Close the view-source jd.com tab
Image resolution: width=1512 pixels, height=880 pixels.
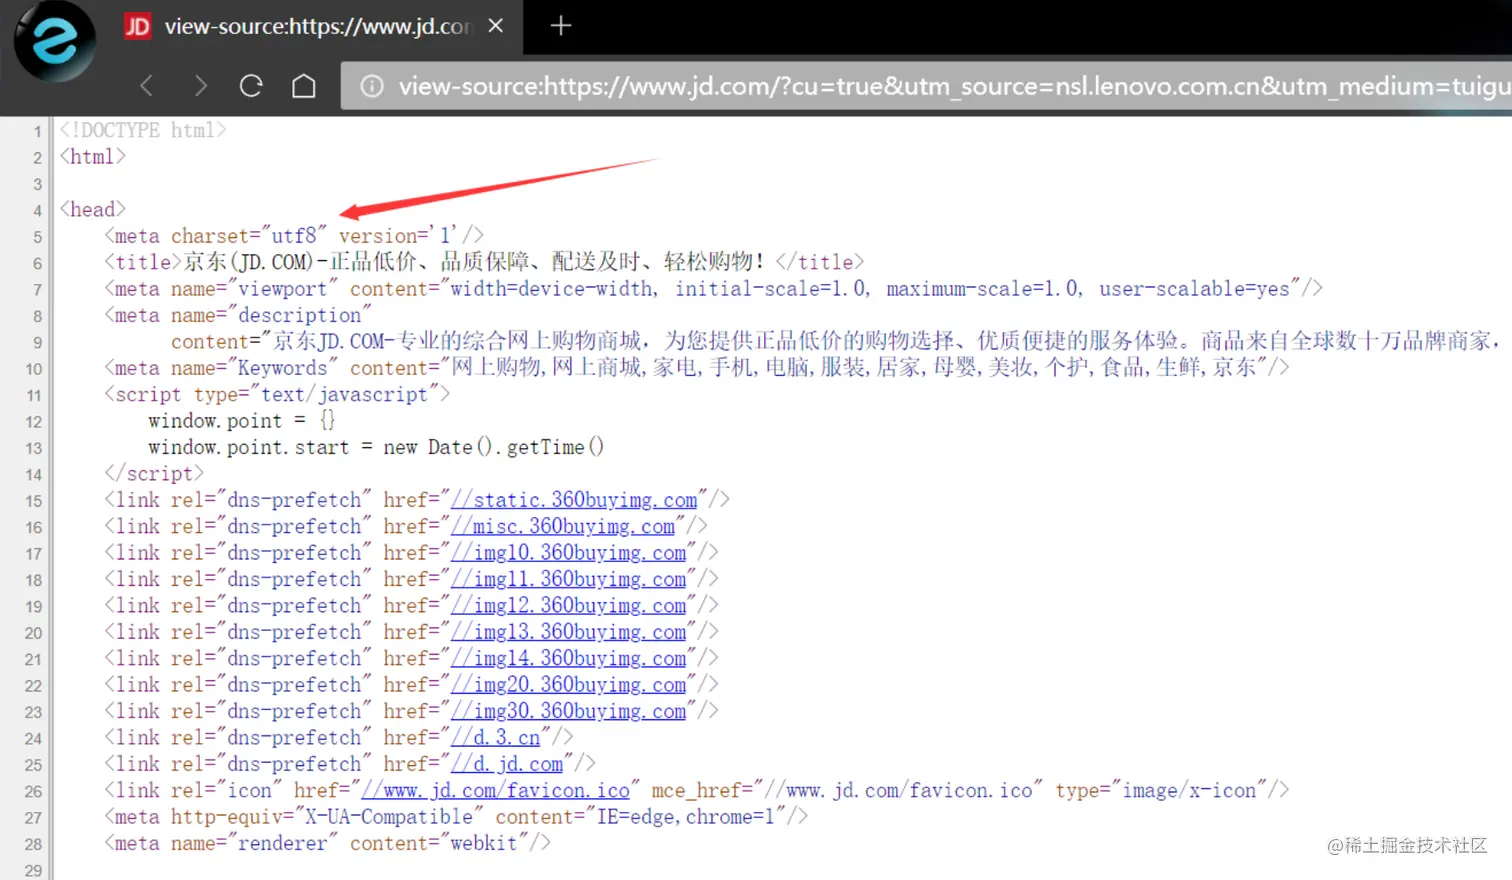coord(495,26)
